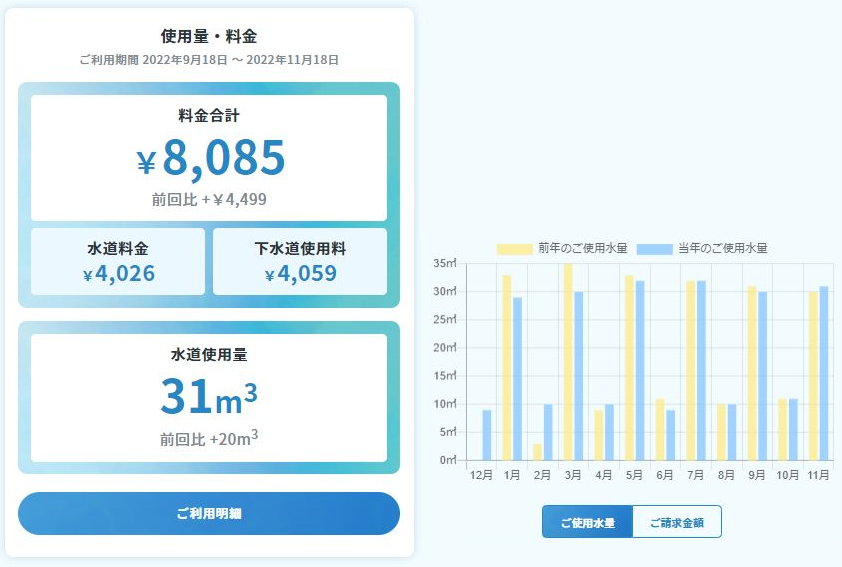Click the 10月 blue current-year bar
Viewport: 842px width, 567px height.
tap(793, 430)
